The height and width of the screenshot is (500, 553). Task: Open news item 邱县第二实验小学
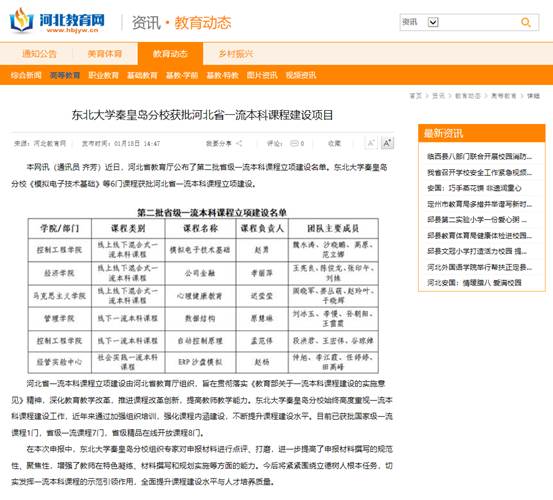[x=477, y=220]
